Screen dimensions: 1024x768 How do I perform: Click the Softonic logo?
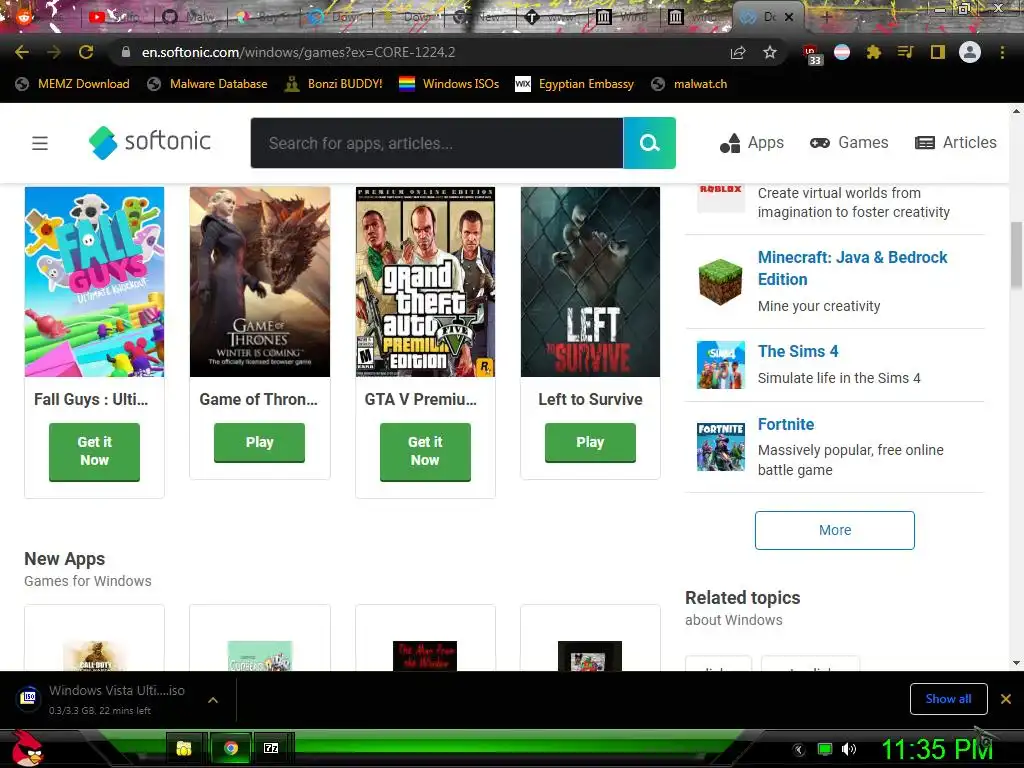[150, 142]
